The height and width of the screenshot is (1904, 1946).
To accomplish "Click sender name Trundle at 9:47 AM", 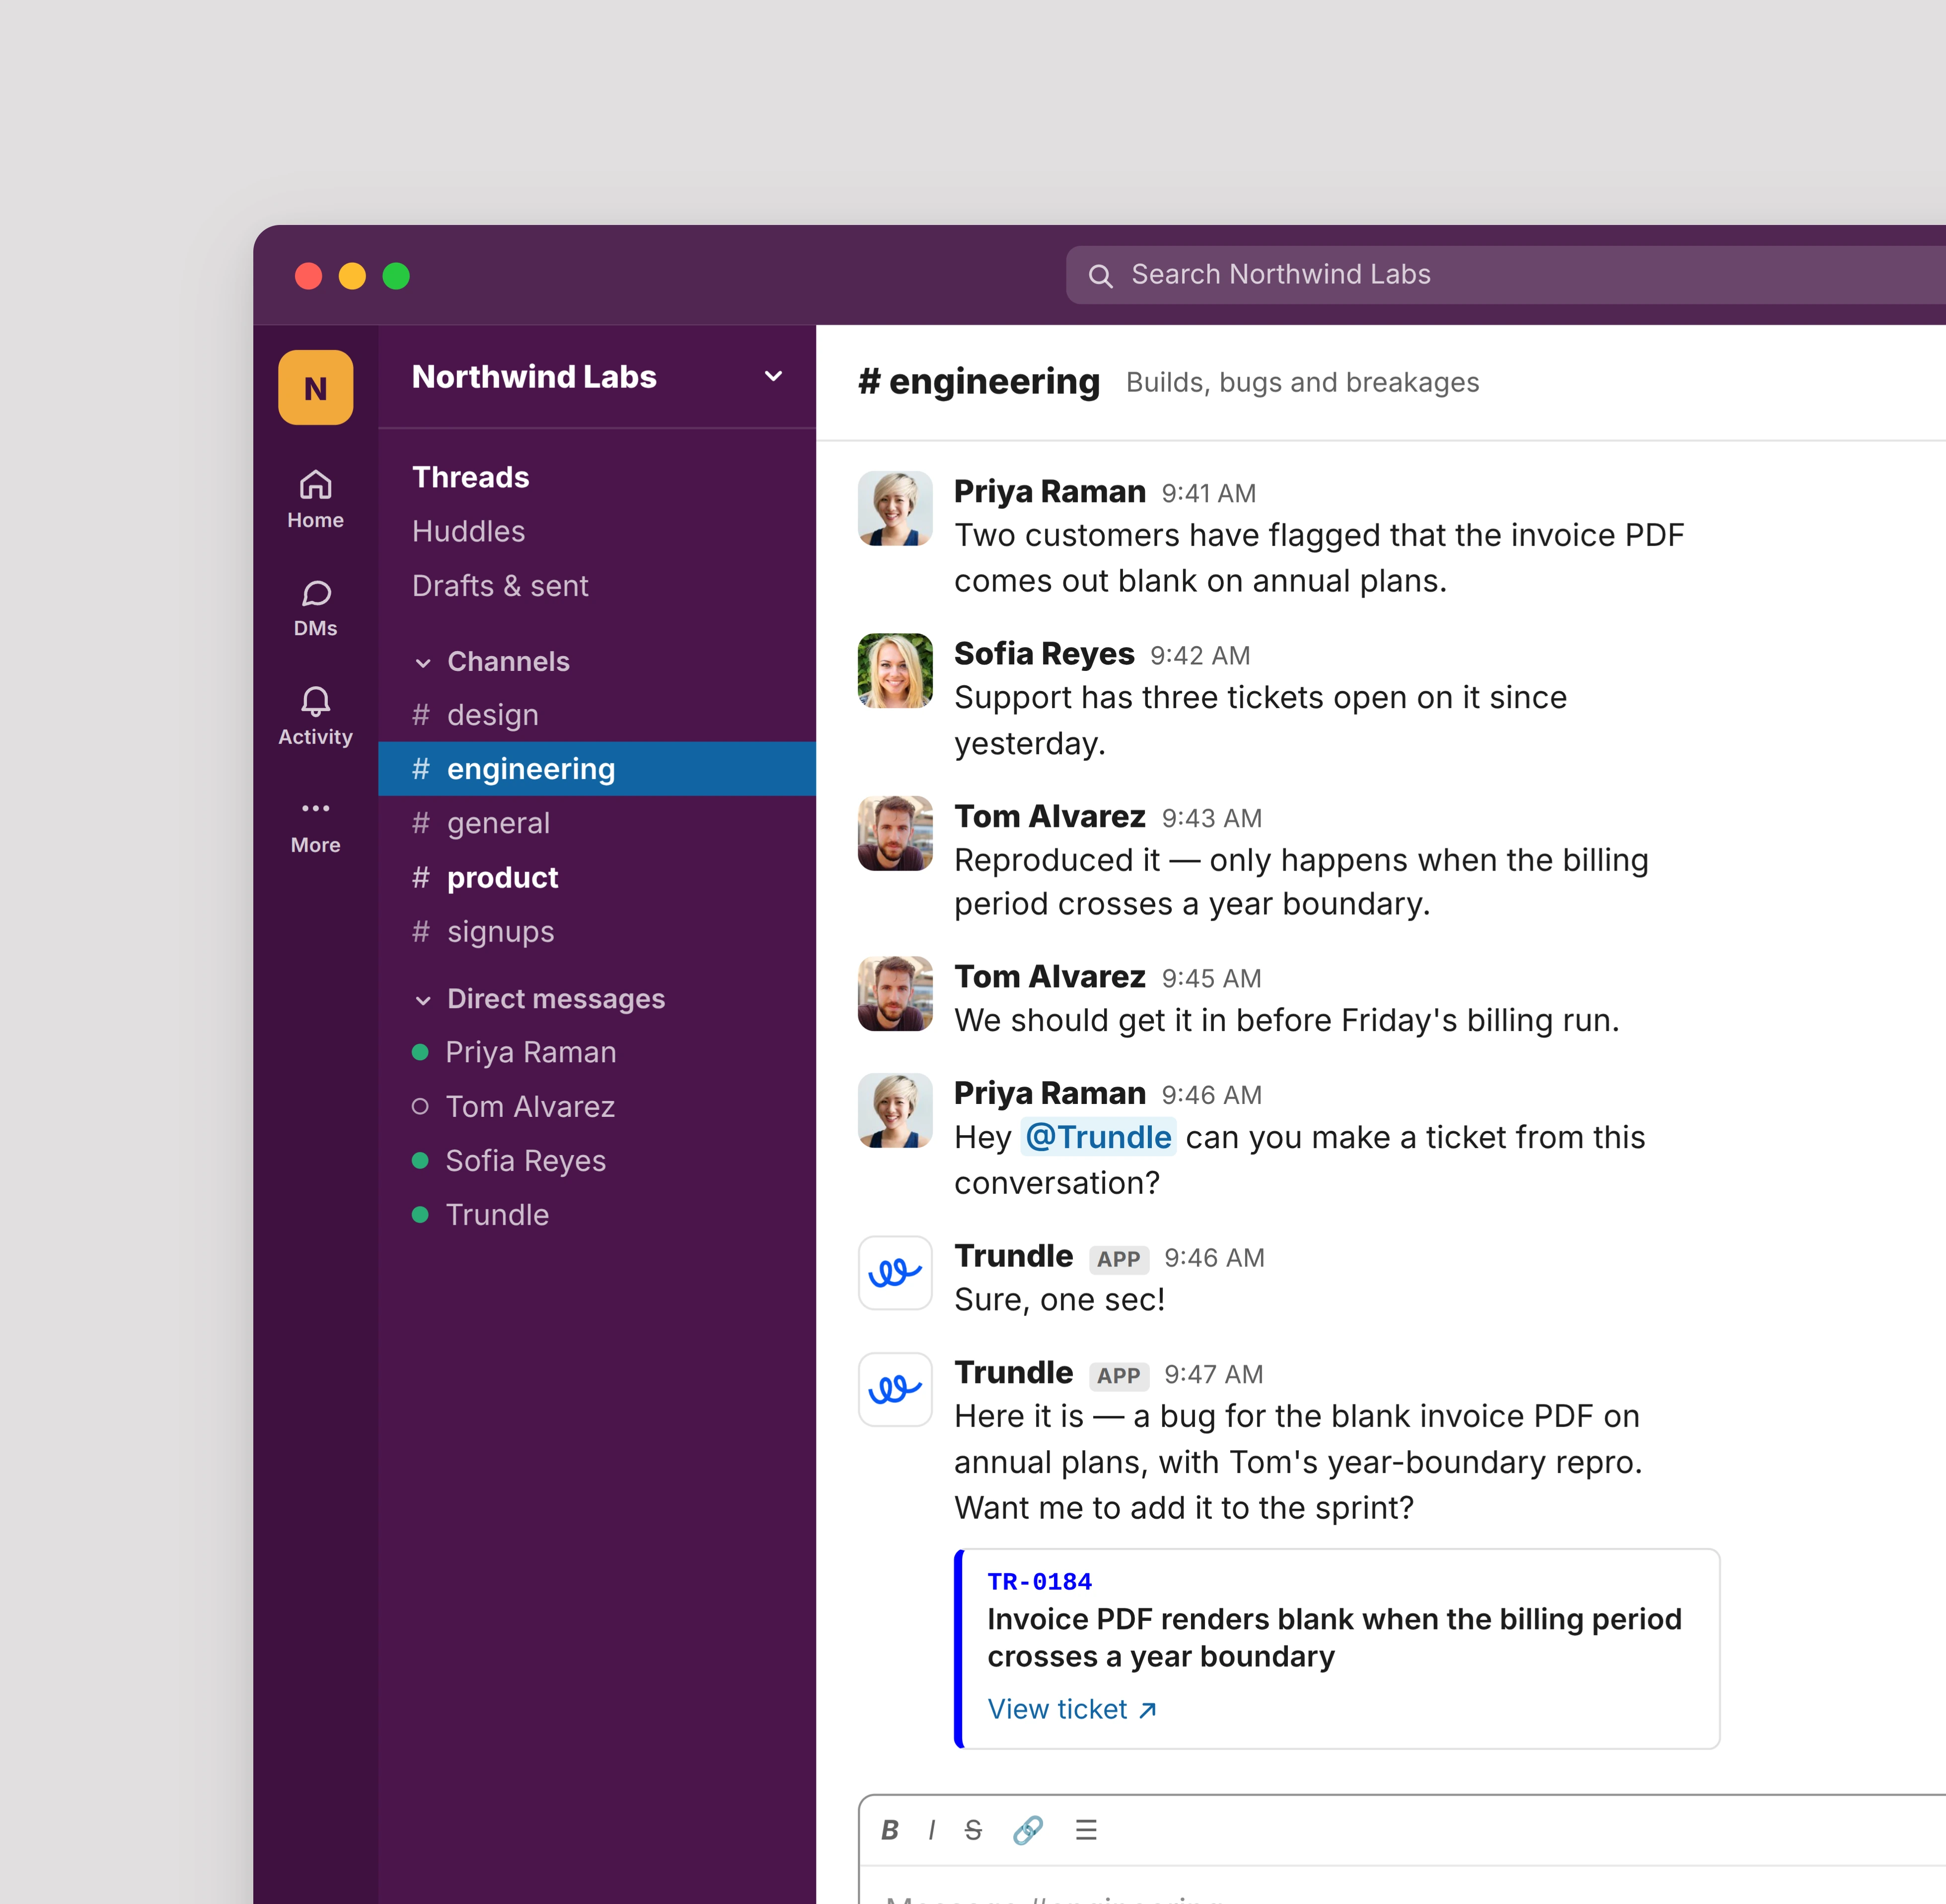I will tap(1013, 1373).
